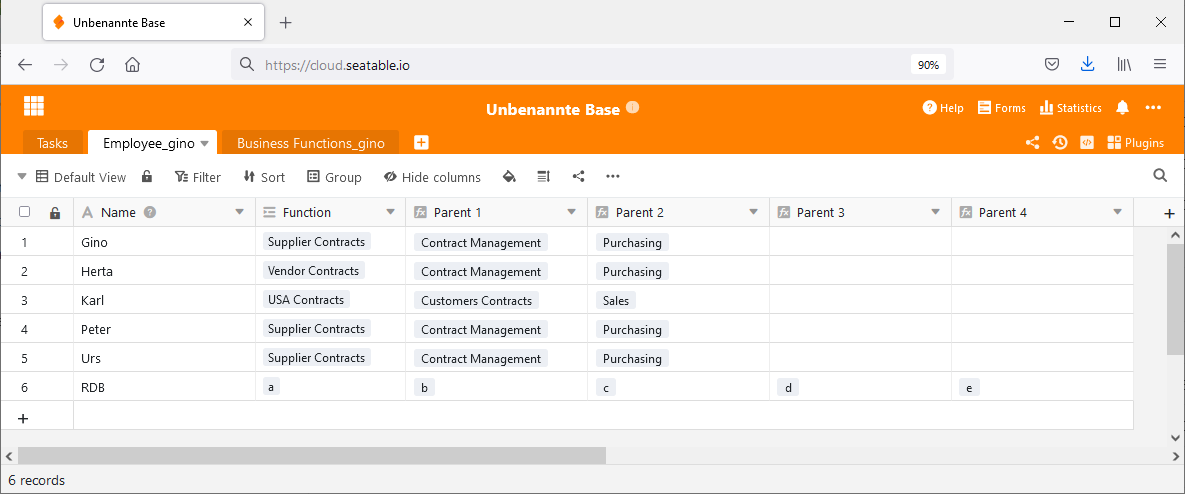Image resolution: width=1185 pixels, height=494 pixels.
Task: Switch to the Tasks tab
Action: (x=52, y=143)
